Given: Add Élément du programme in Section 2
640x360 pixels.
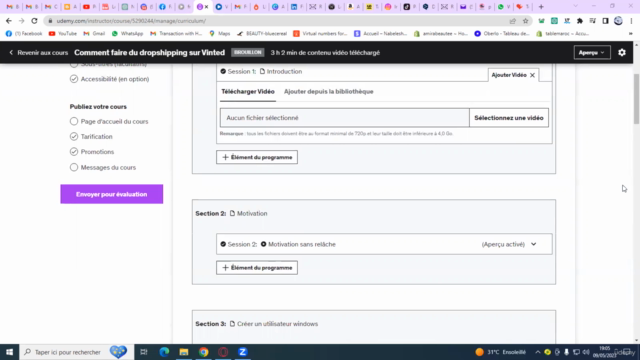Looking at the screenshot, I should click(257, 268).
